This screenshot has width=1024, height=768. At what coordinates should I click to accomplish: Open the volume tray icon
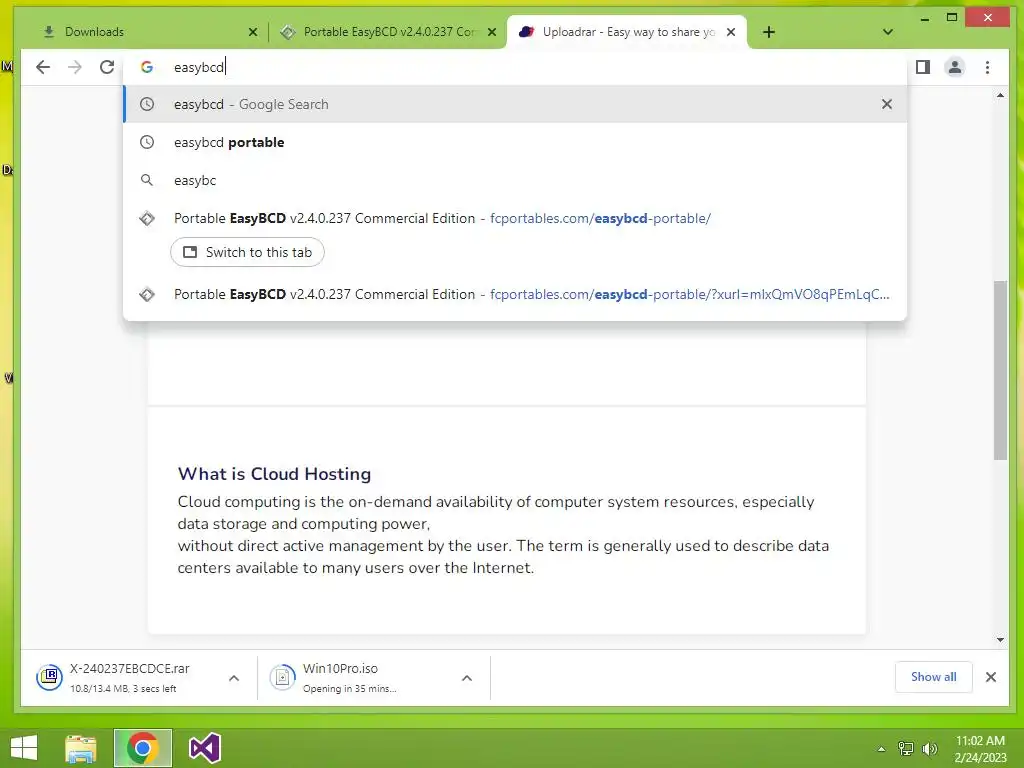tap(929, 749)
